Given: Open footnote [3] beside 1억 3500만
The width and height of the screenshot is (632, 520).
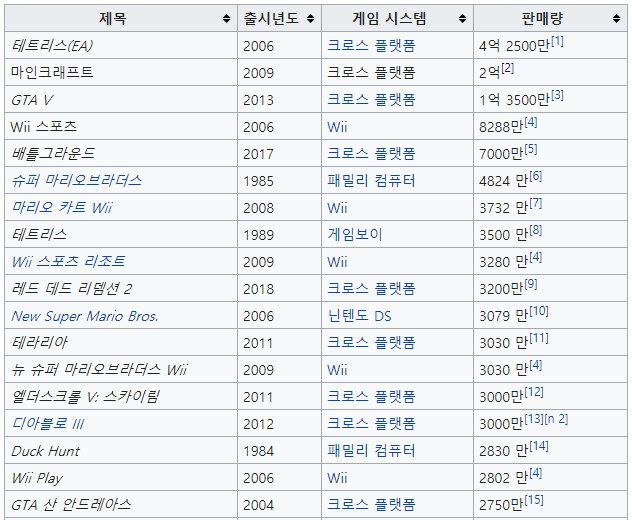Looking at the screenshot, I should (557, 95).
